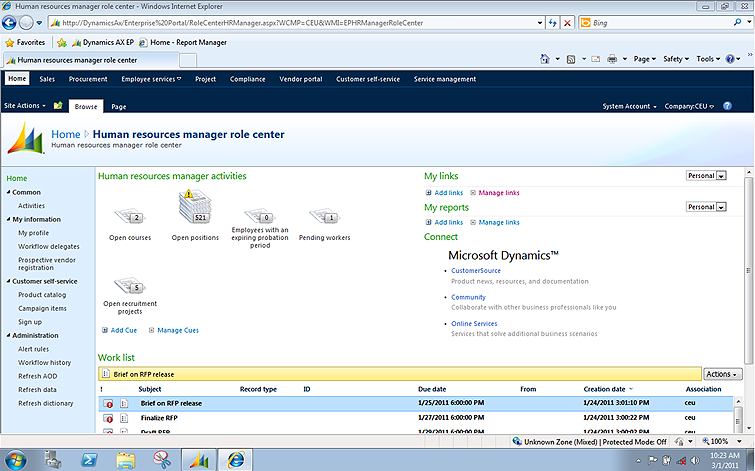Image resolution: width=755 pixels, height=471 pixels.
Task: Click the IE Home toolbar icon
Action: [545, 59]
